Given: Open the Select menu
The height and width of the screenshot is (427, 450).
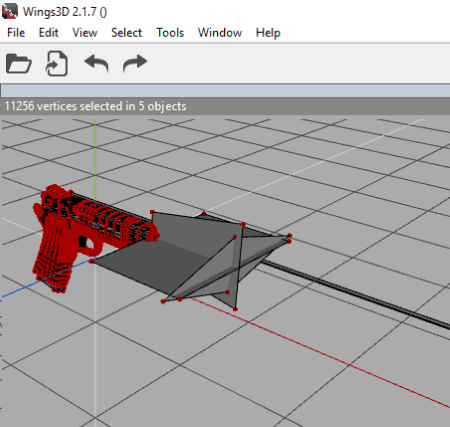Looking at the screenshot, I should [x=126, y=33].
